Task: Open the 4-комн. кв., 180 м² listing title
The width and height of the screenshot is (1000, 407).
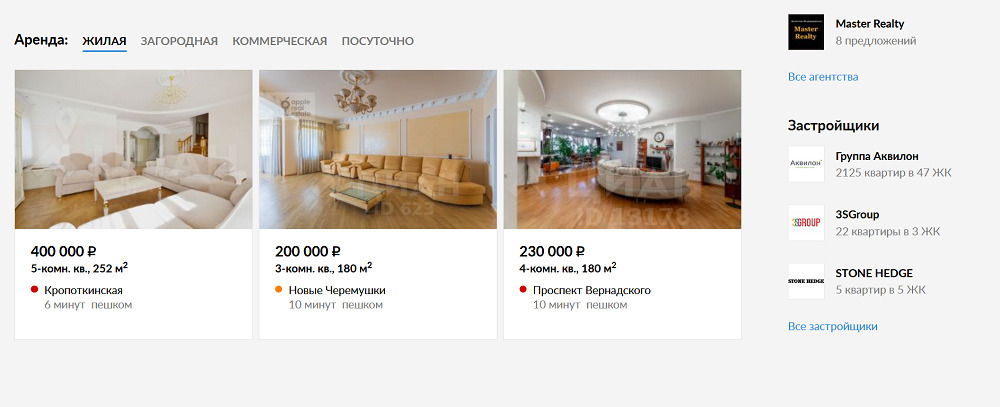Action: pyautogui.click(x=568, y=268)
